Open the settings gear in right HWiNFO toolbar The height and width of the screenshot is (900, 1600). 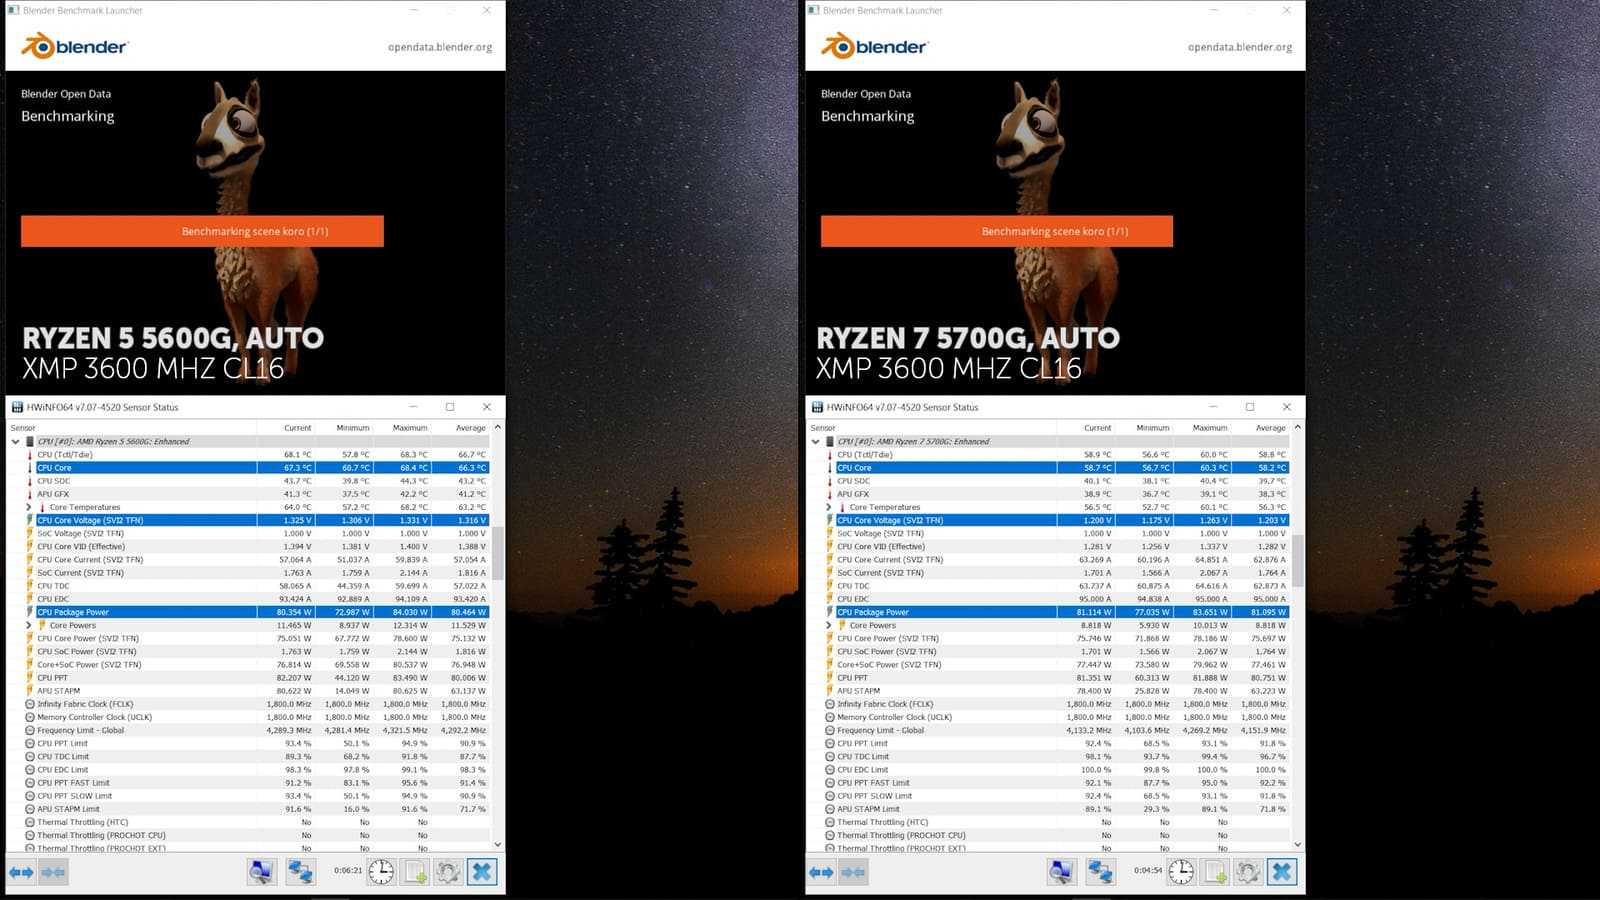tap(1248, 872)
